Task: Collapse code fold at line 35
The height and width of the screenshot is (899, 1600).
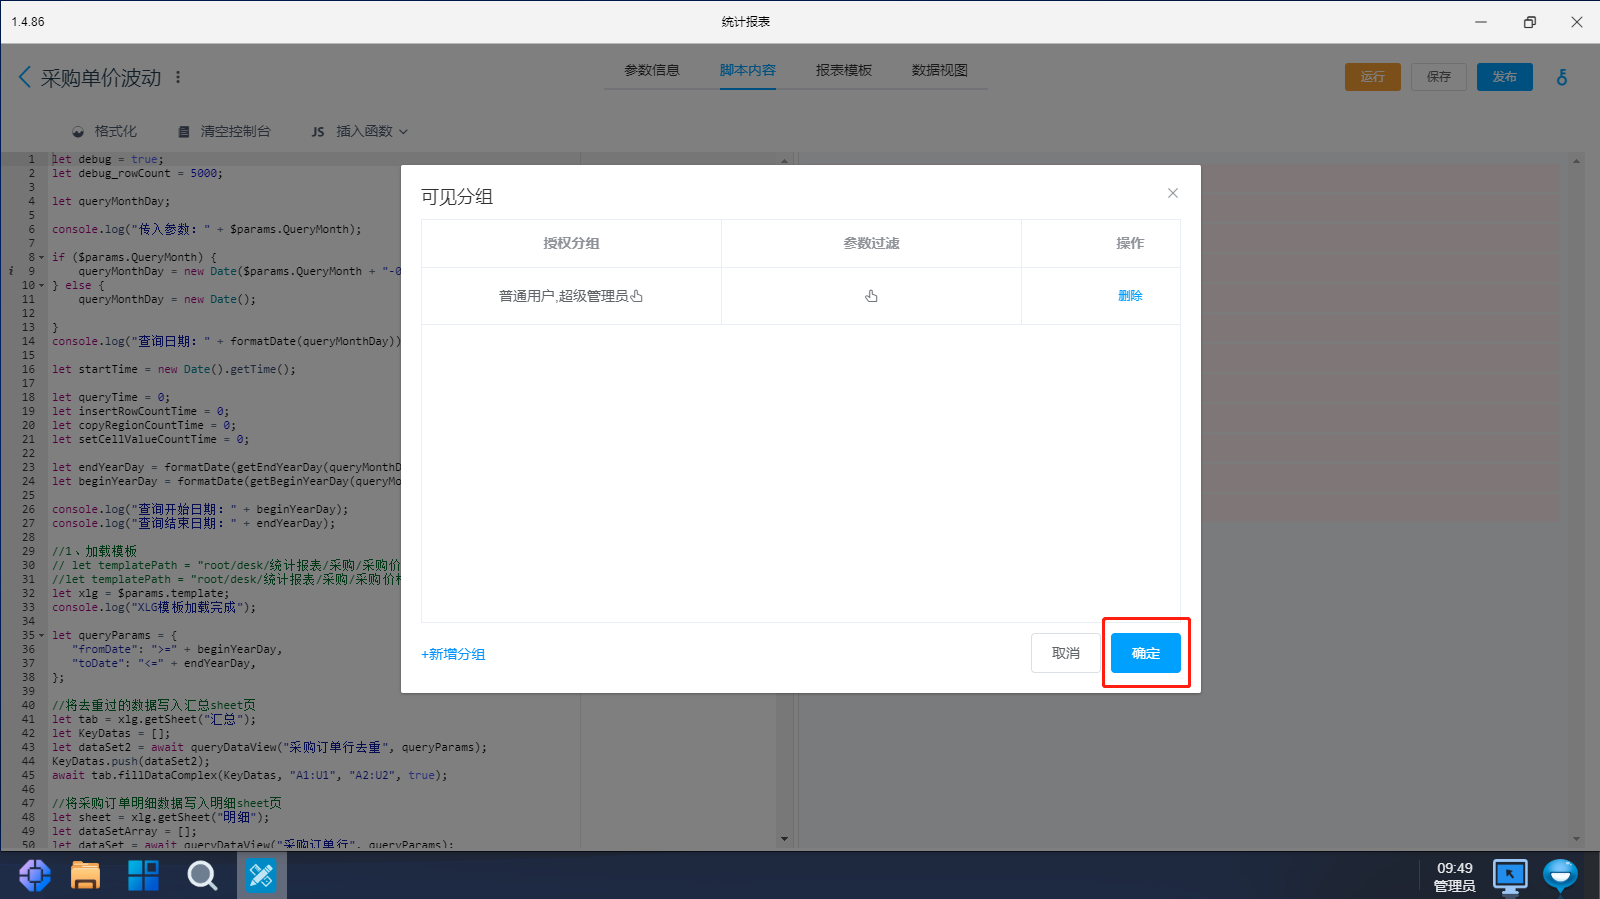Action: click(42, 635)
